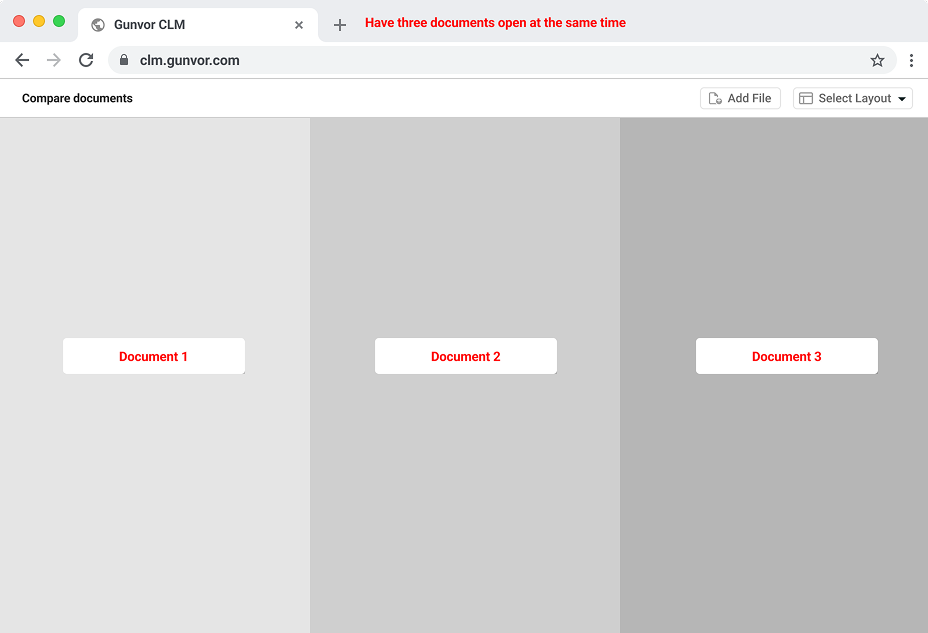
Task: Bookmark this page with the star icon
Action: pyautogui.click(x=877, y=60)
